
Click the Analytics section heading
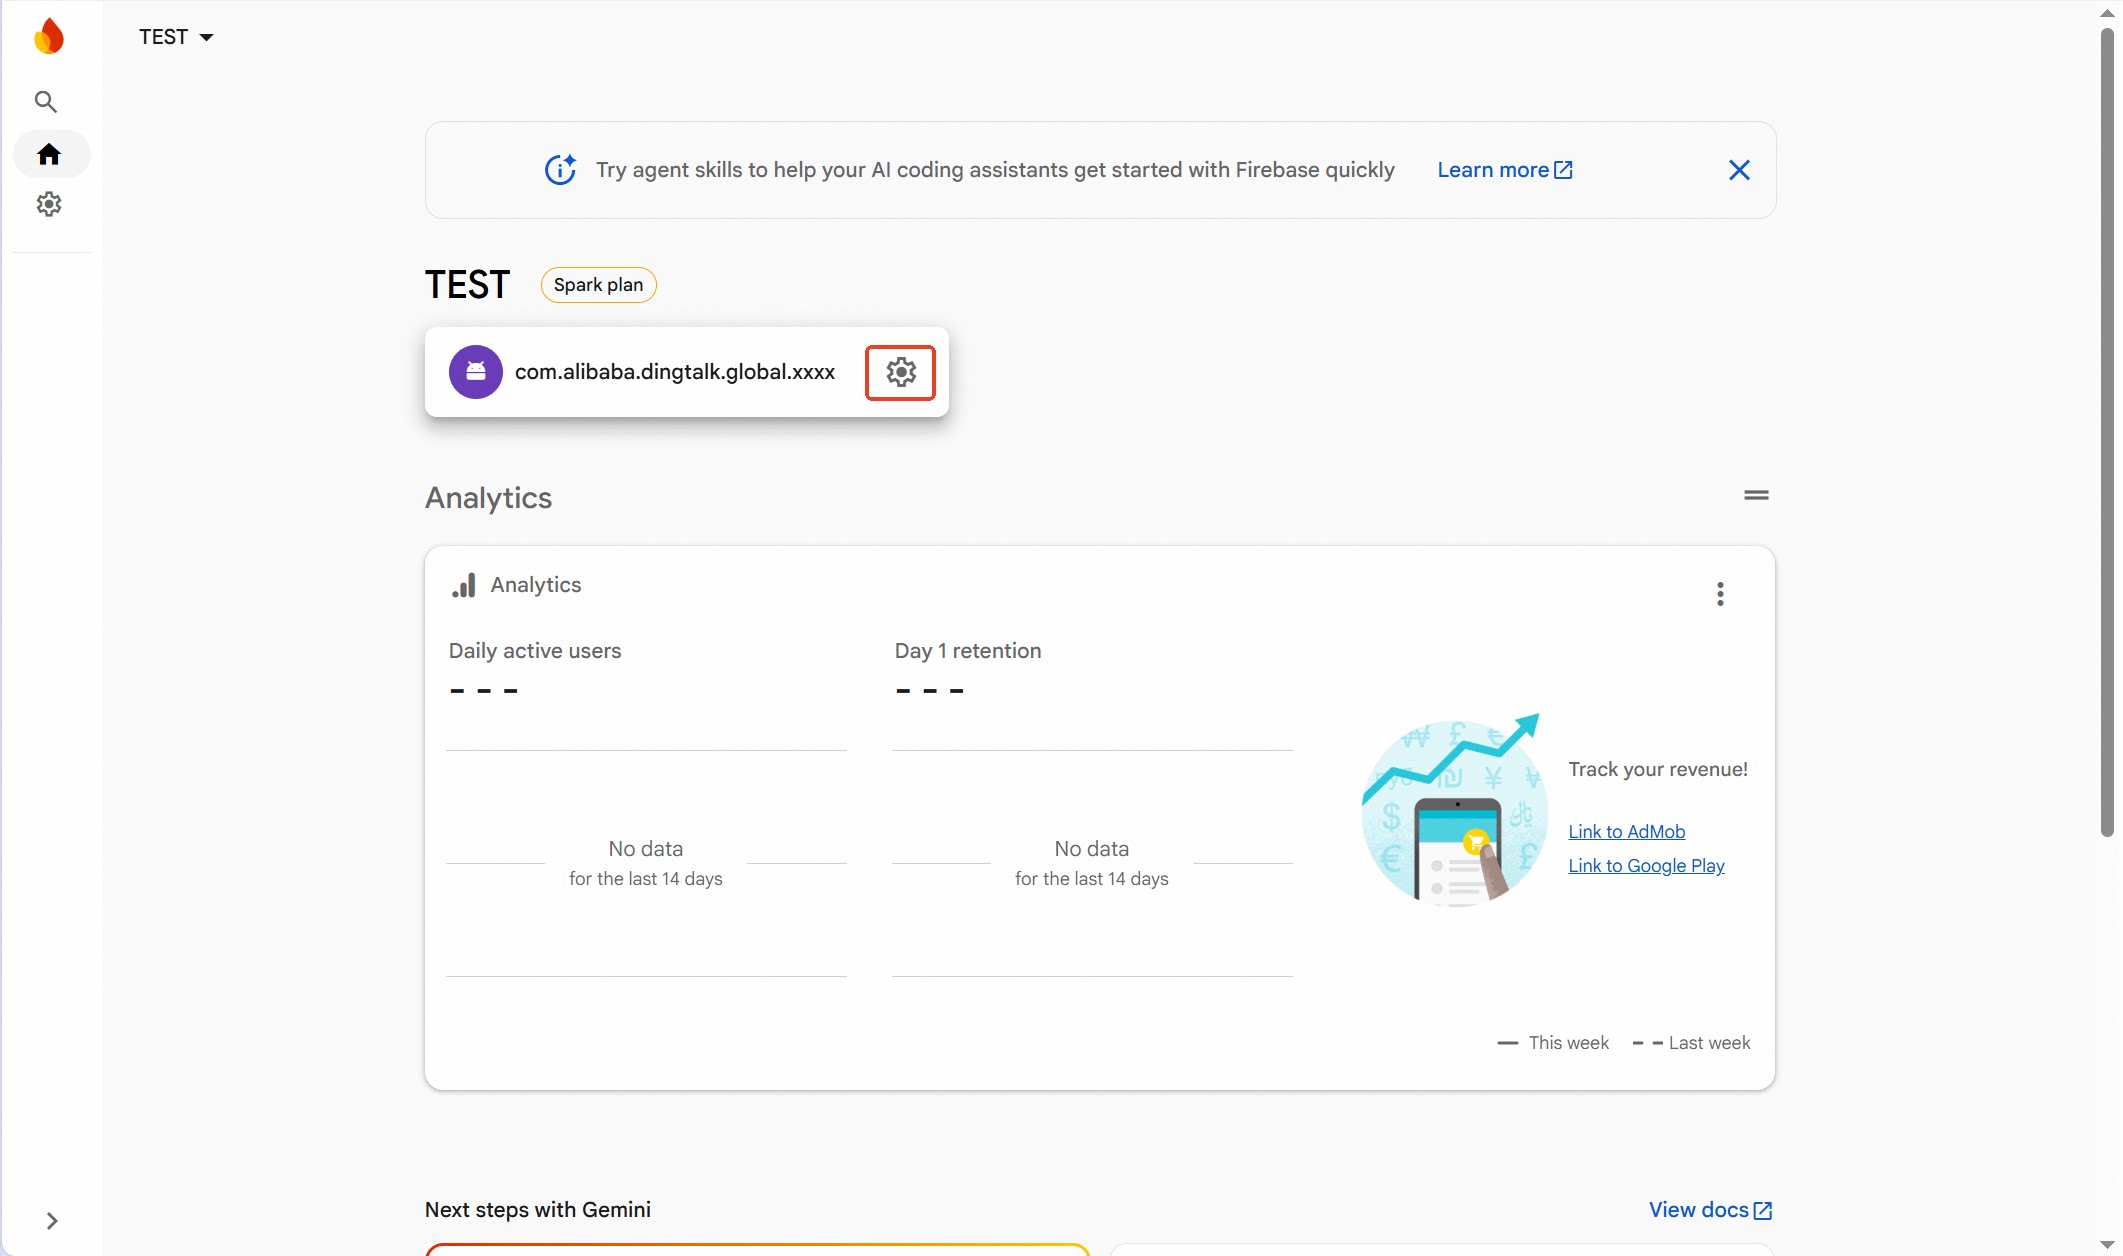[x=488, y=498]
